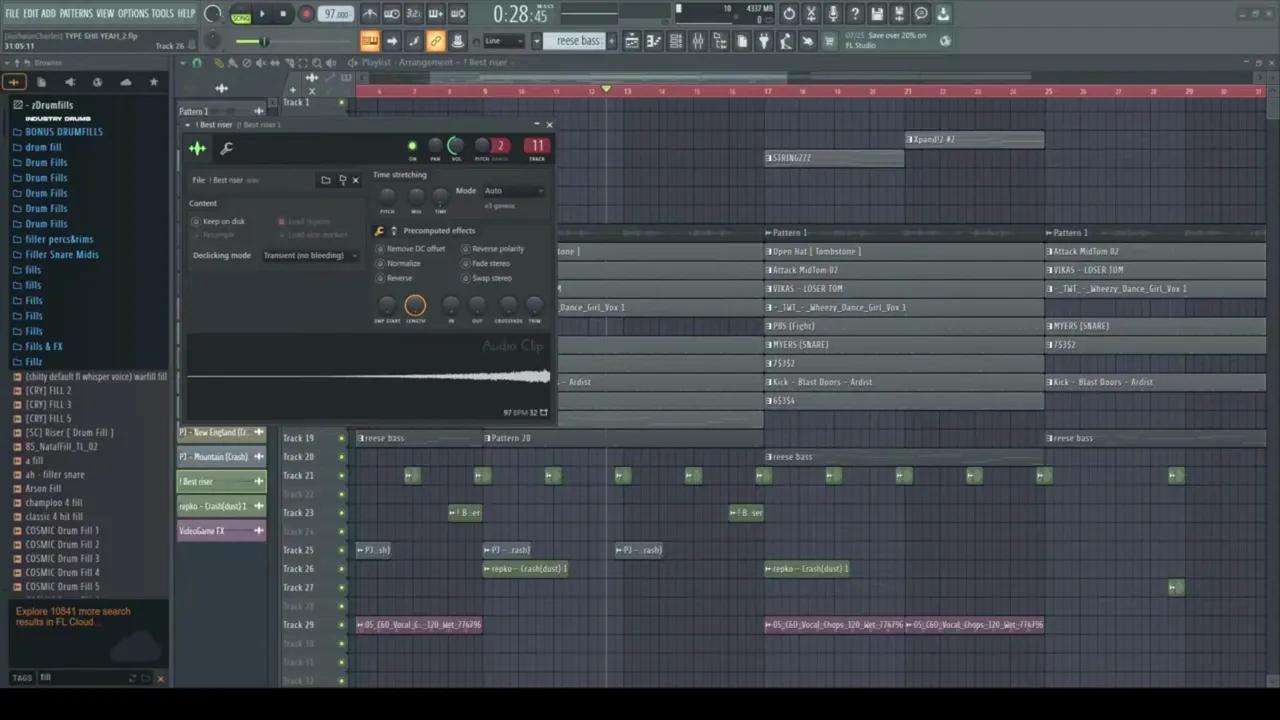Click the record button in transport bar

pyautogui.click(x=306, y=14)
